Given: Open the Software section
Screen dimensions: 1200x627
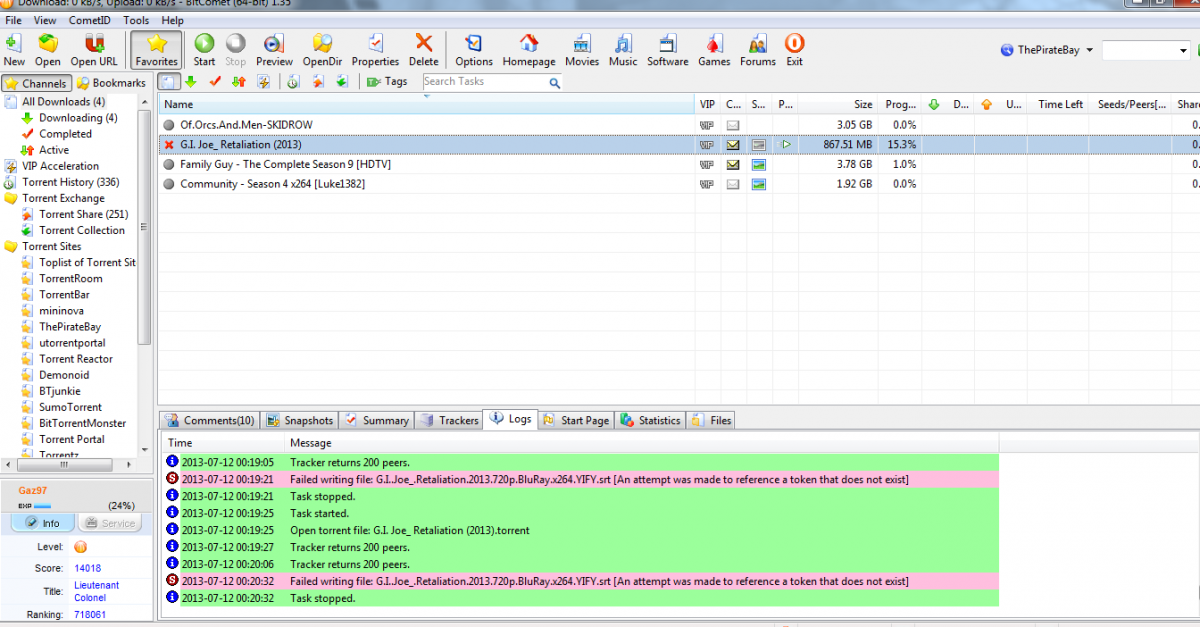Looking at the screenshot, I should 667,49.
